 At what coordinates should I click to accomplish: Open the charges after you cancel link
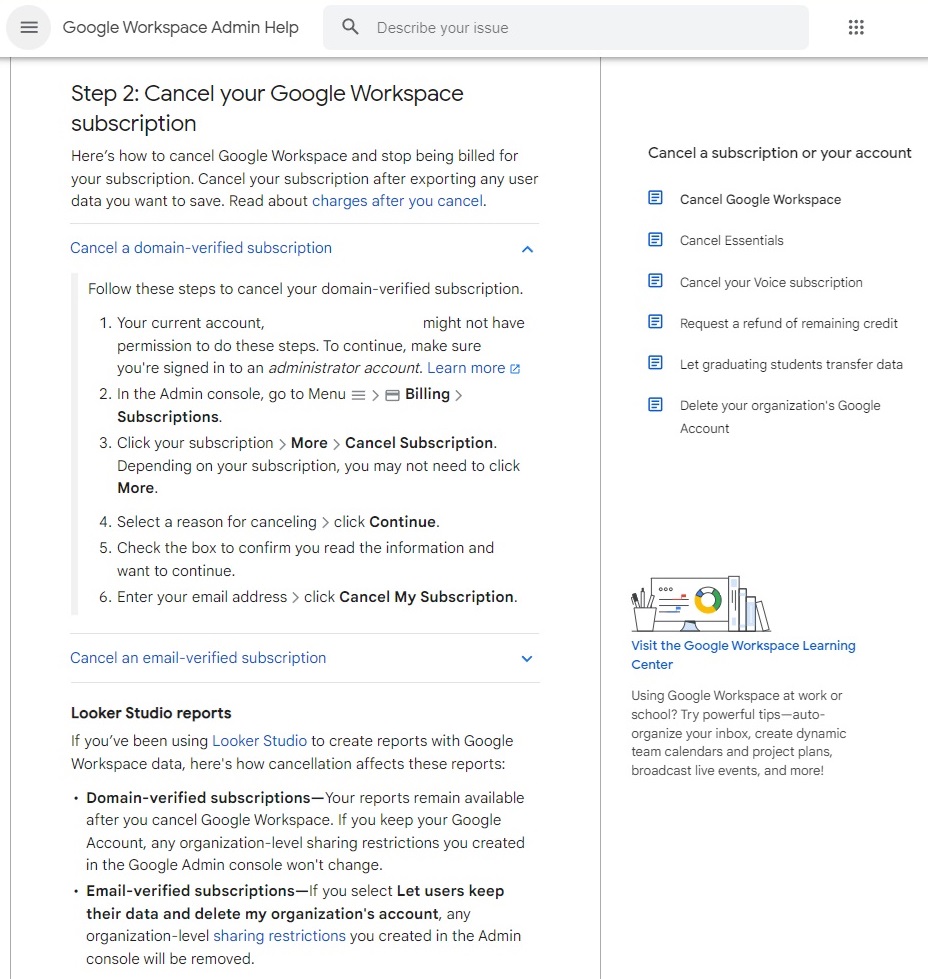point(397,201)
